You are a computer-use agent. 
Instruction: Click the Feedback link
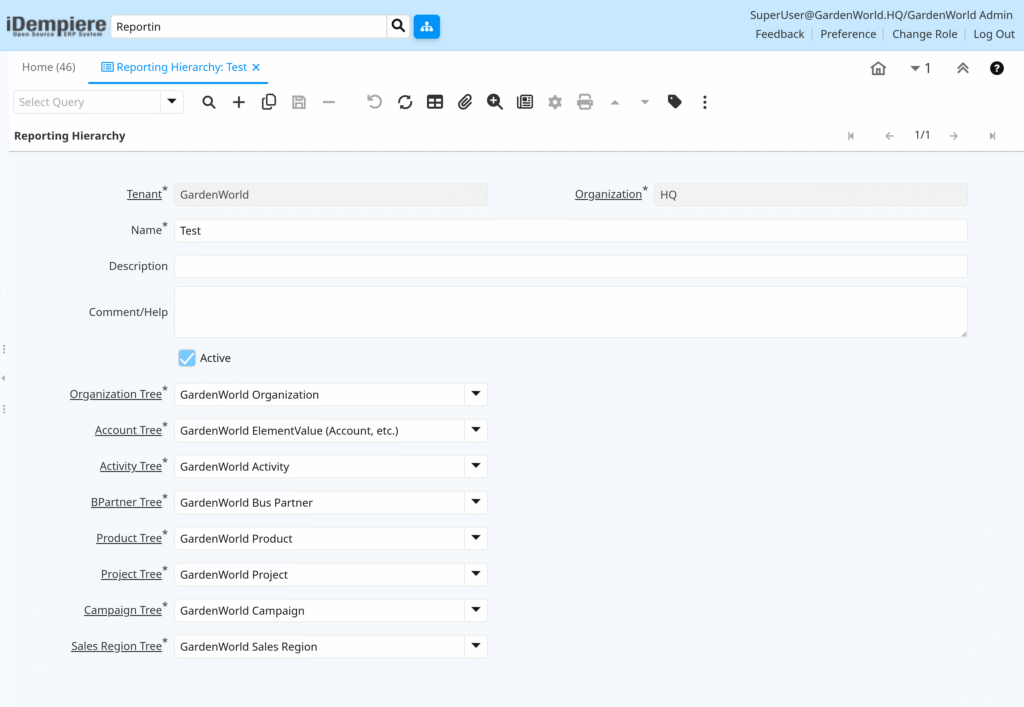click(x=780, y=34)
